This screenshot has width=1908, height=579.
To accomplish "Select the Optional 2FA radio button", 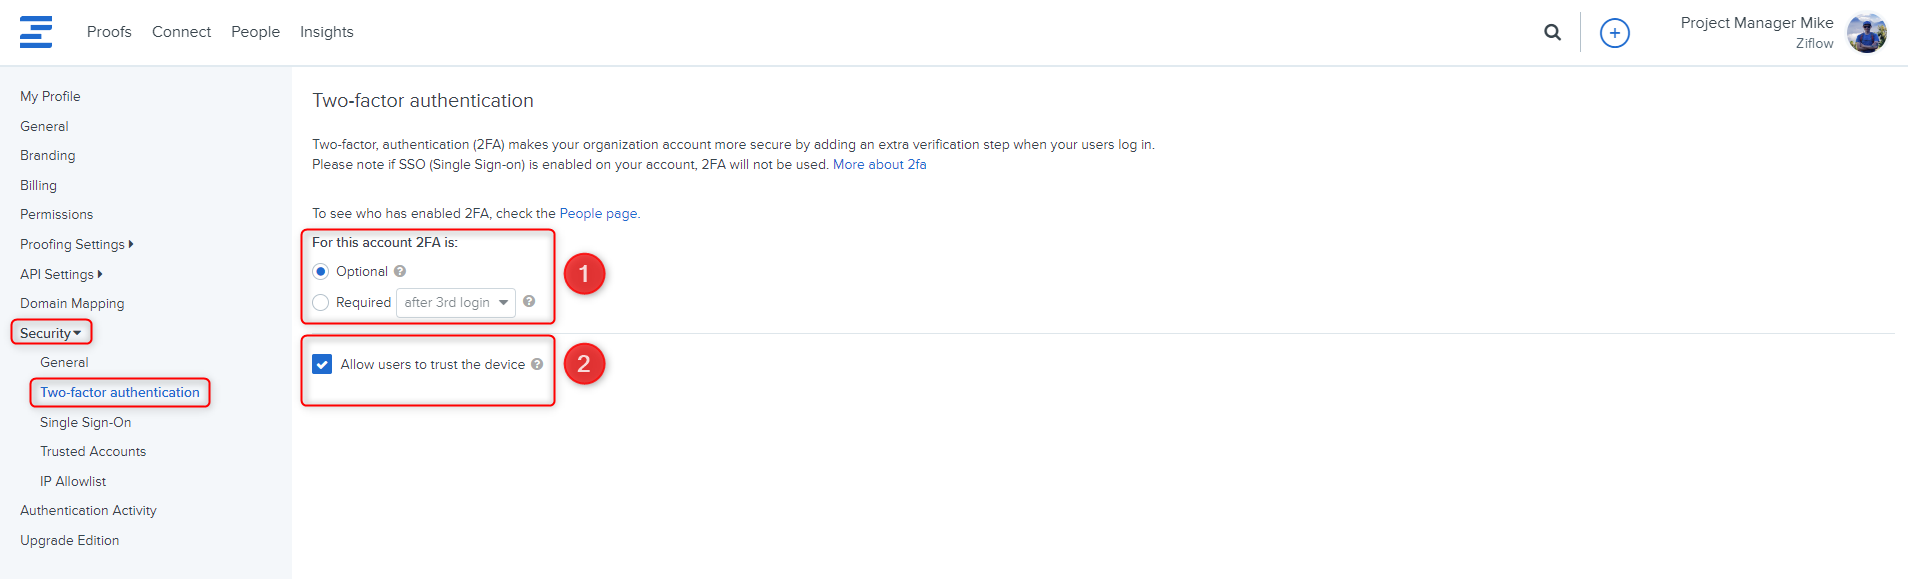I will tap(321, 272).
